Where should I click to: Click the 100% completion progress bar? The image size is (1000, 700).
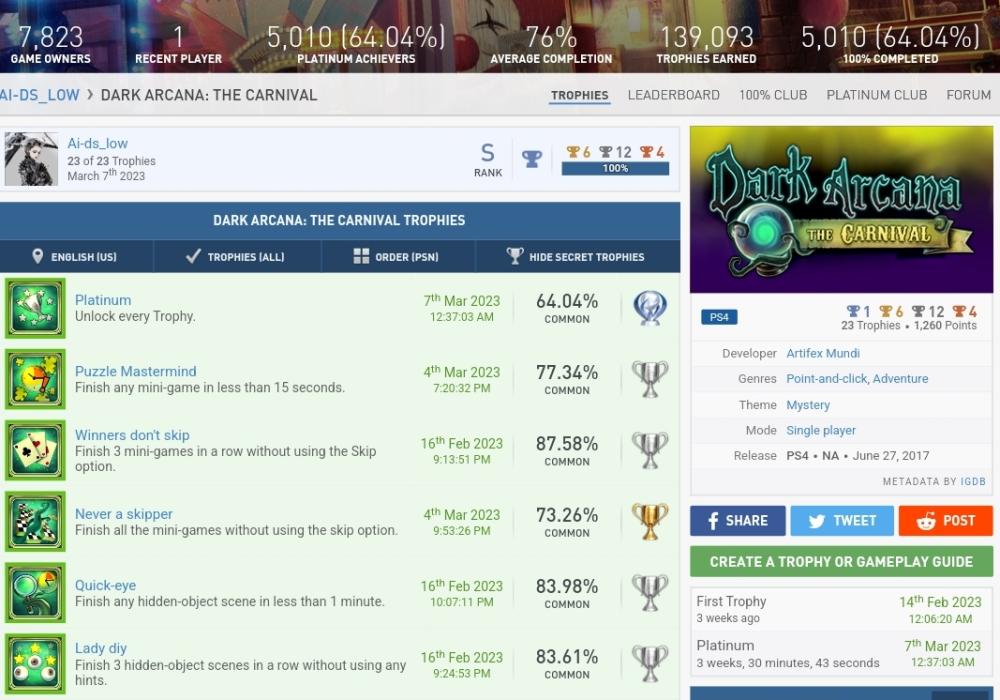[x=615, y=169]
